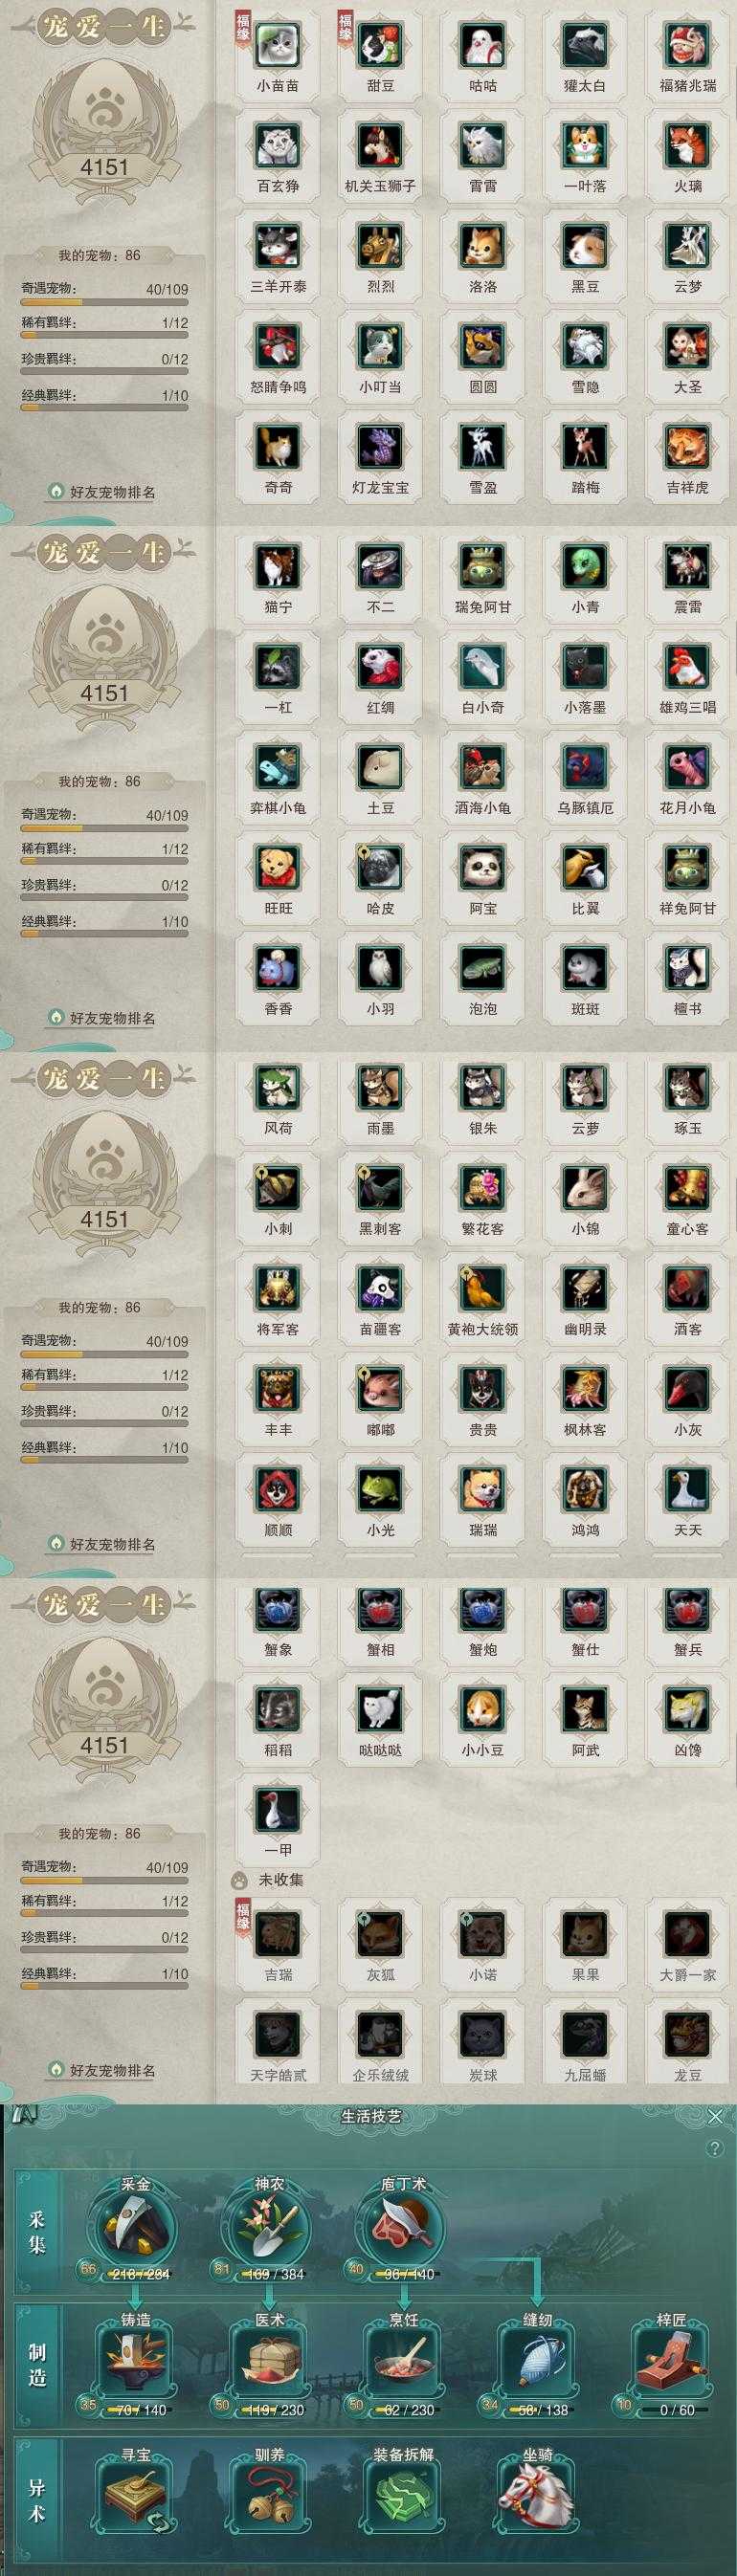Close the 生活技艺 panel
Screen dimensions: 737x2576
715,2116
